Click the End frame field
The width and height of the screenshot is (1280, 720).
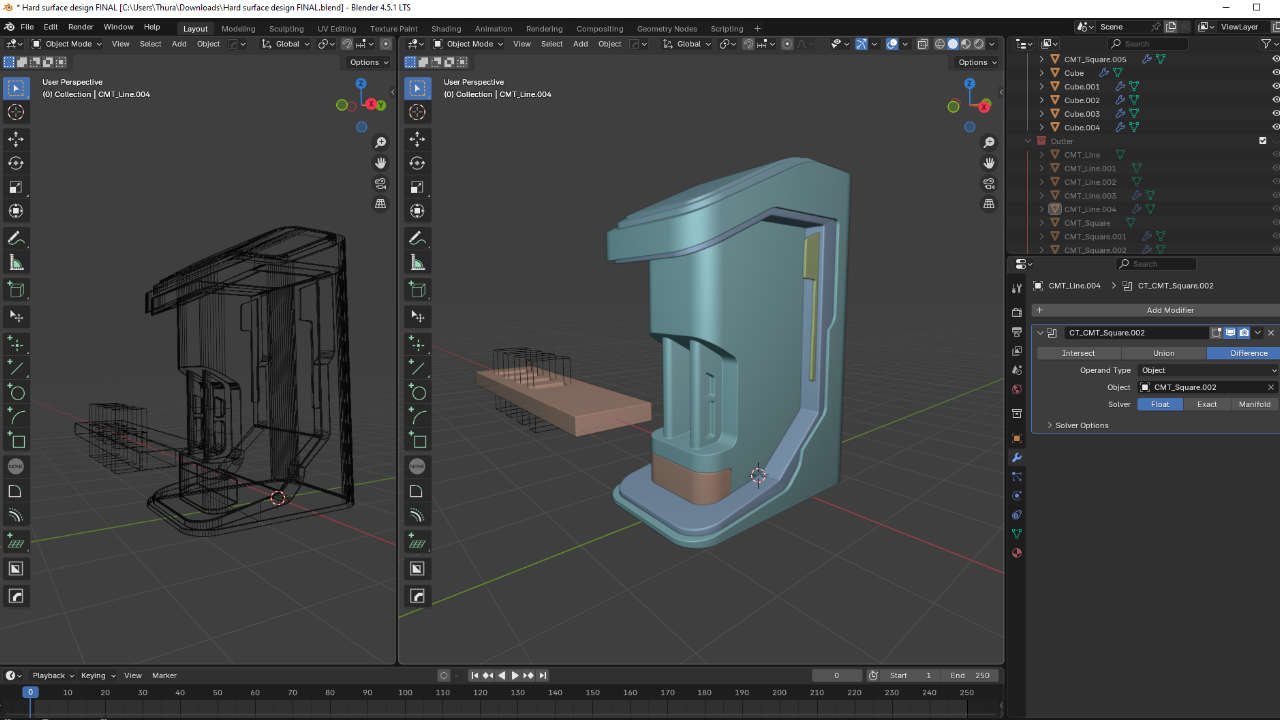[x=970, y=675]
